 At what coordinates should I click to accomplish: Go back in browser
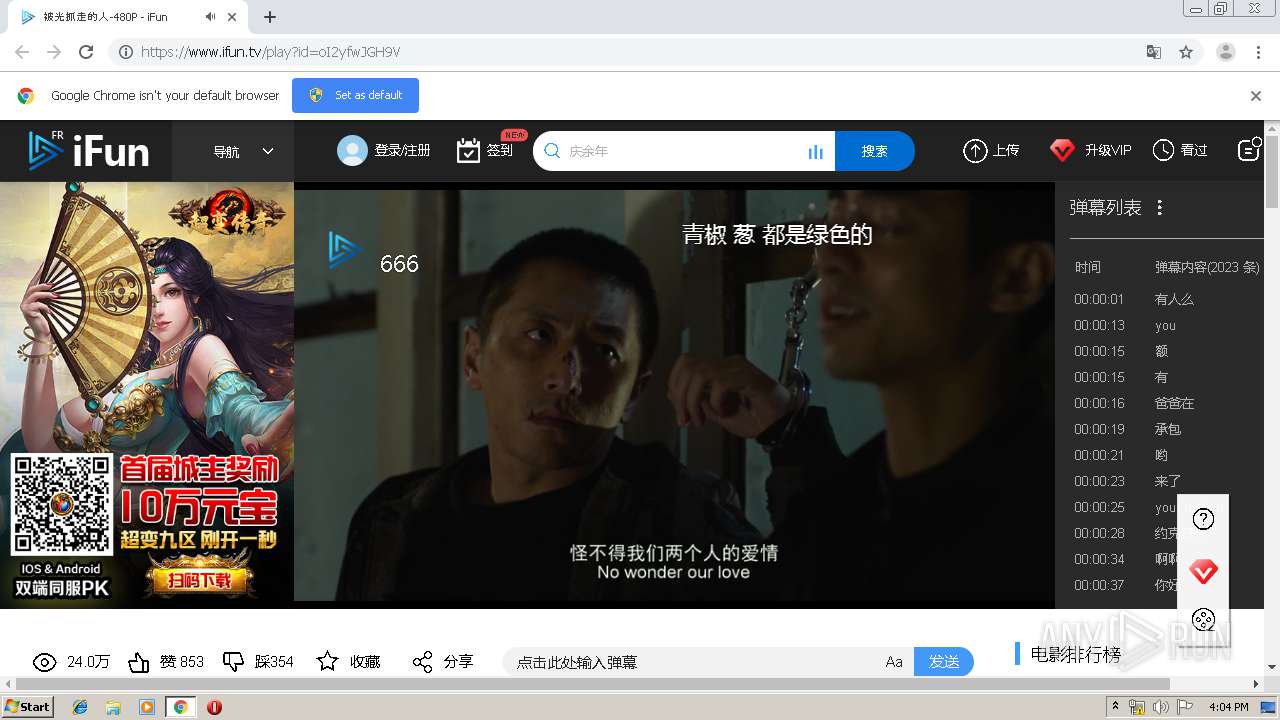[22, 52]
